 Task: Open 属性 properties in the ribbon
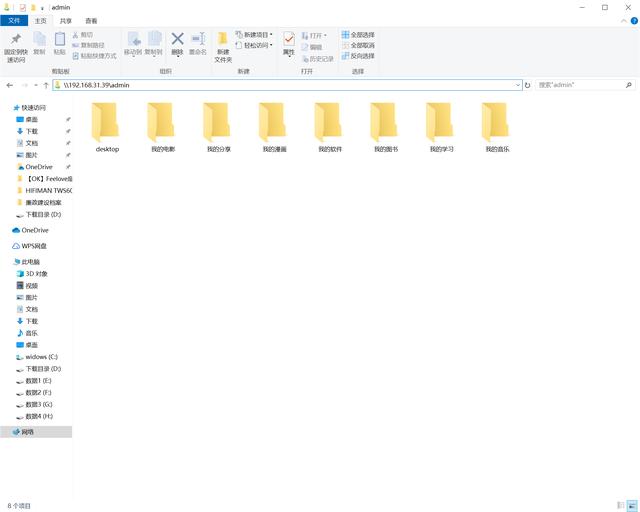click(289, 42)
